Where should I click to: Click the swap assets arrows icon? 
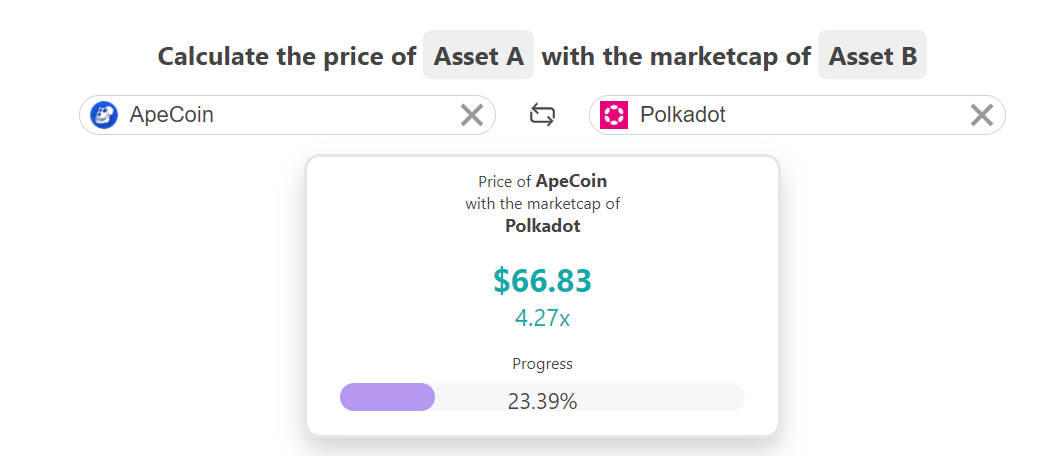click(x=542, y=115)
